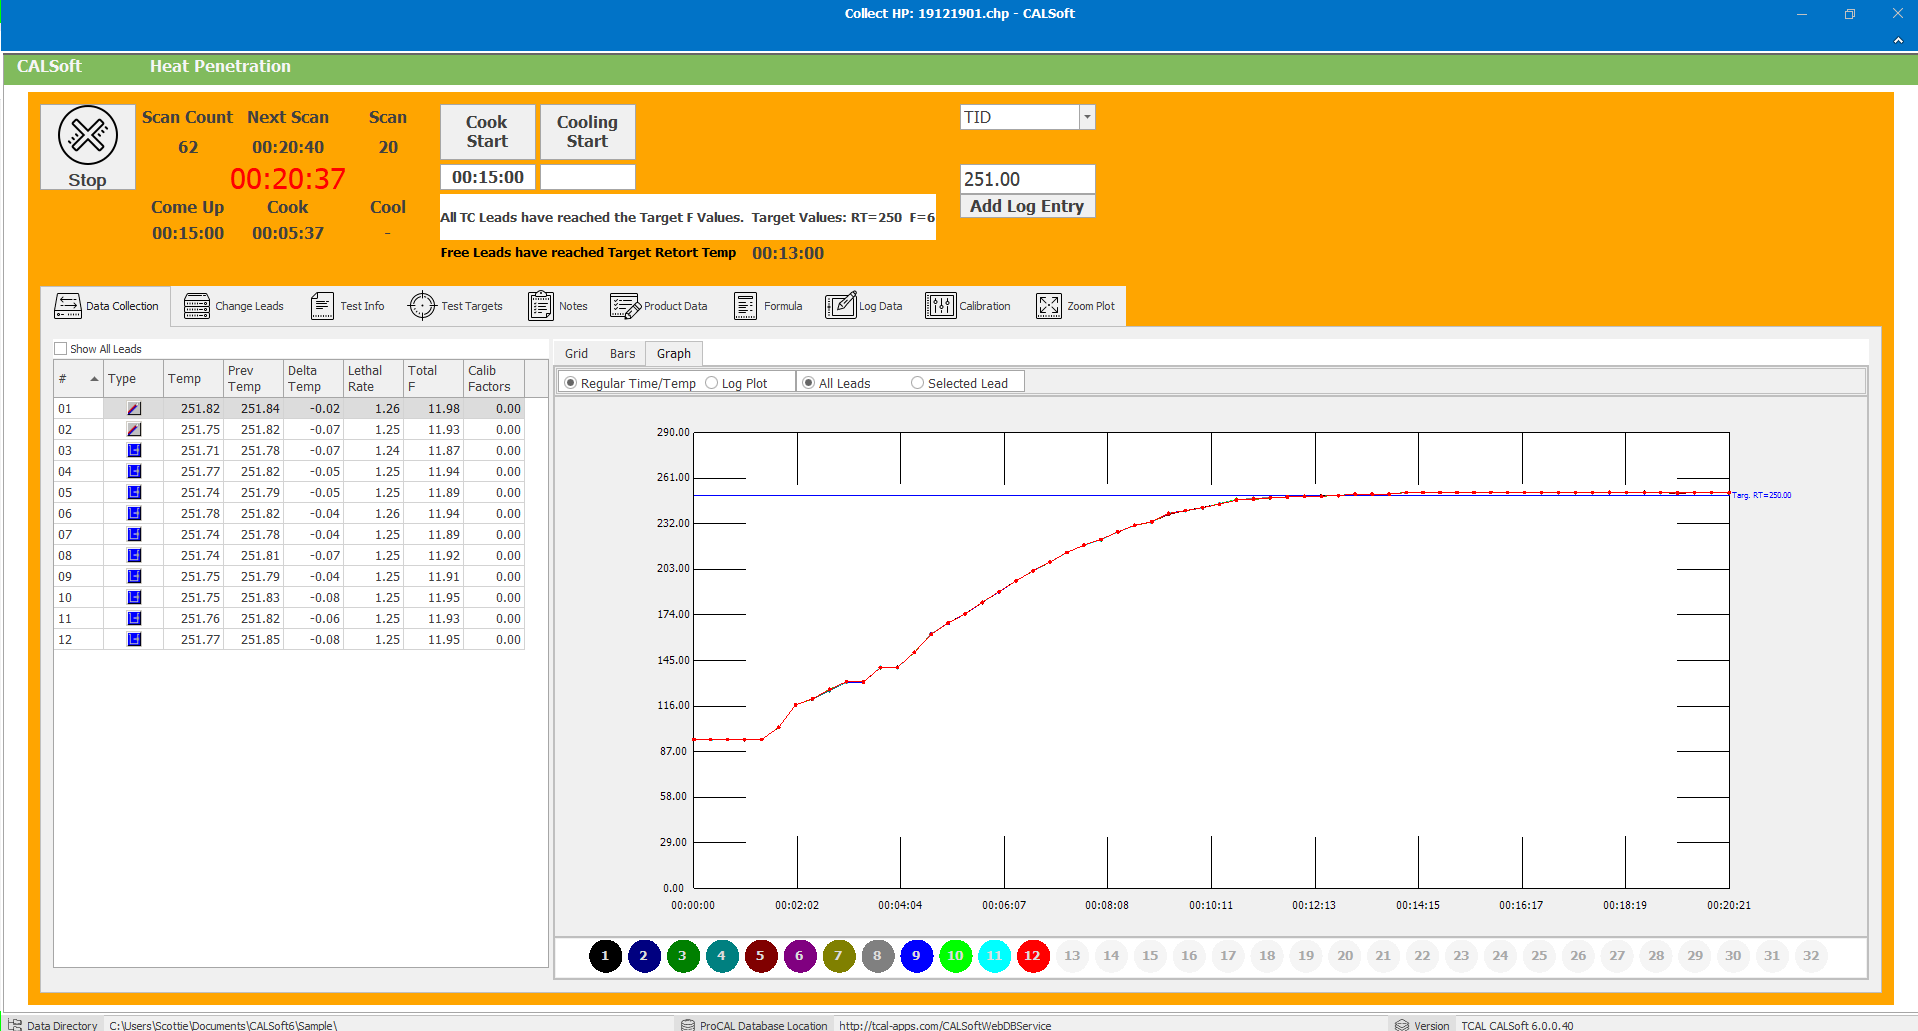The image size is (1918, 1031).
Task: Click lead 02 type icon
Action: pos(134,430)
